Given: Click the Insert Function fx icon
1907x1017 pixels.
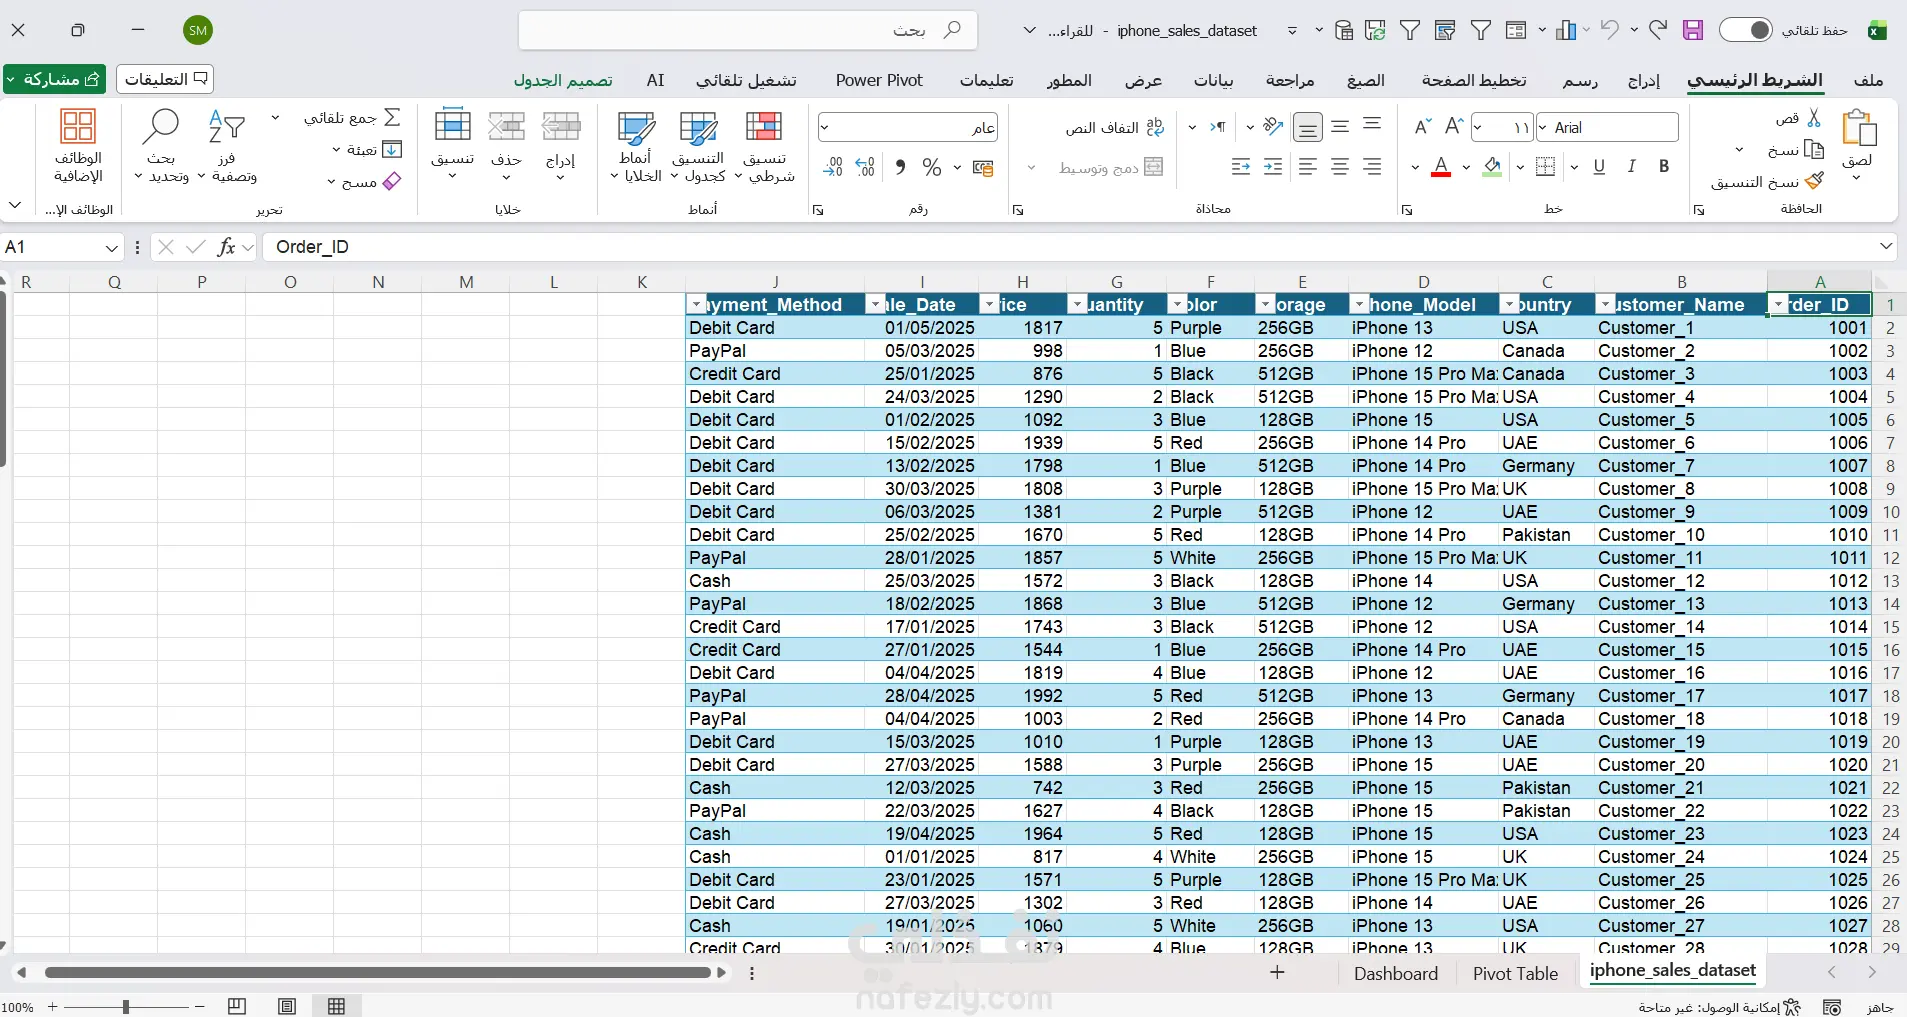Looking at the screenshot, I should (x=227, y=247).
